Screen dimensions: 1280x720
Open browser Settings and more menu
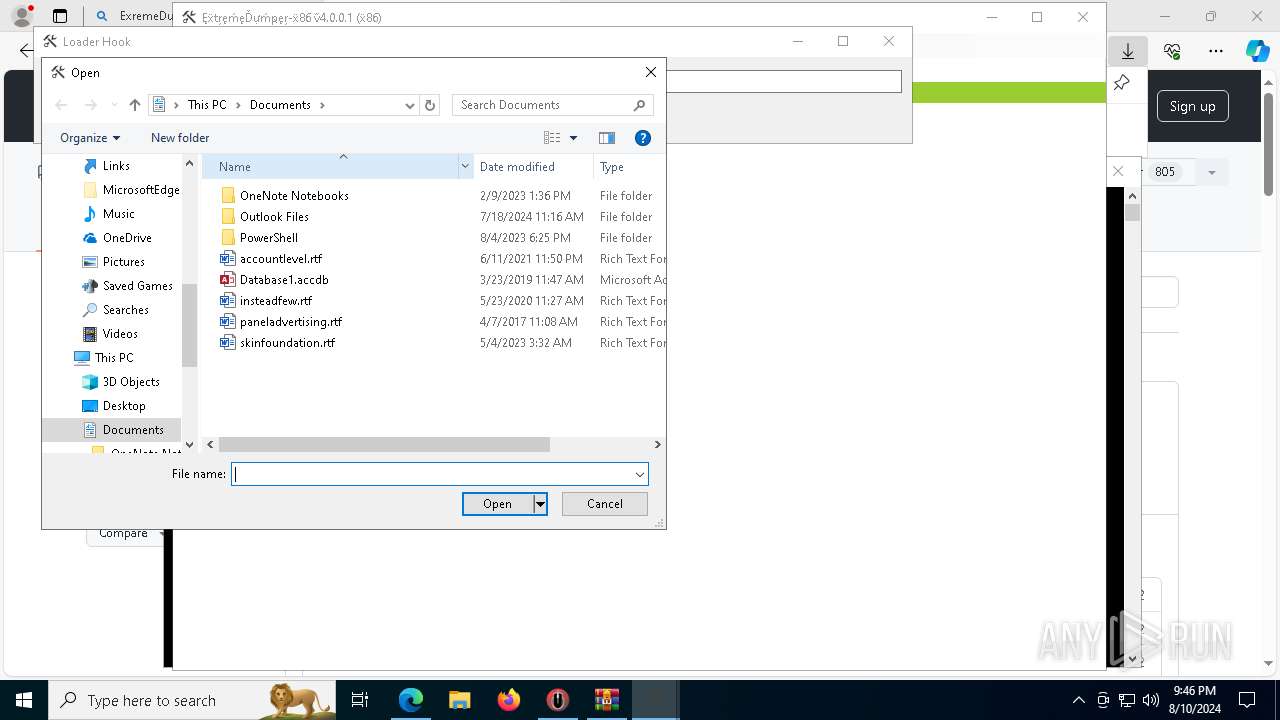point(1215,51)
